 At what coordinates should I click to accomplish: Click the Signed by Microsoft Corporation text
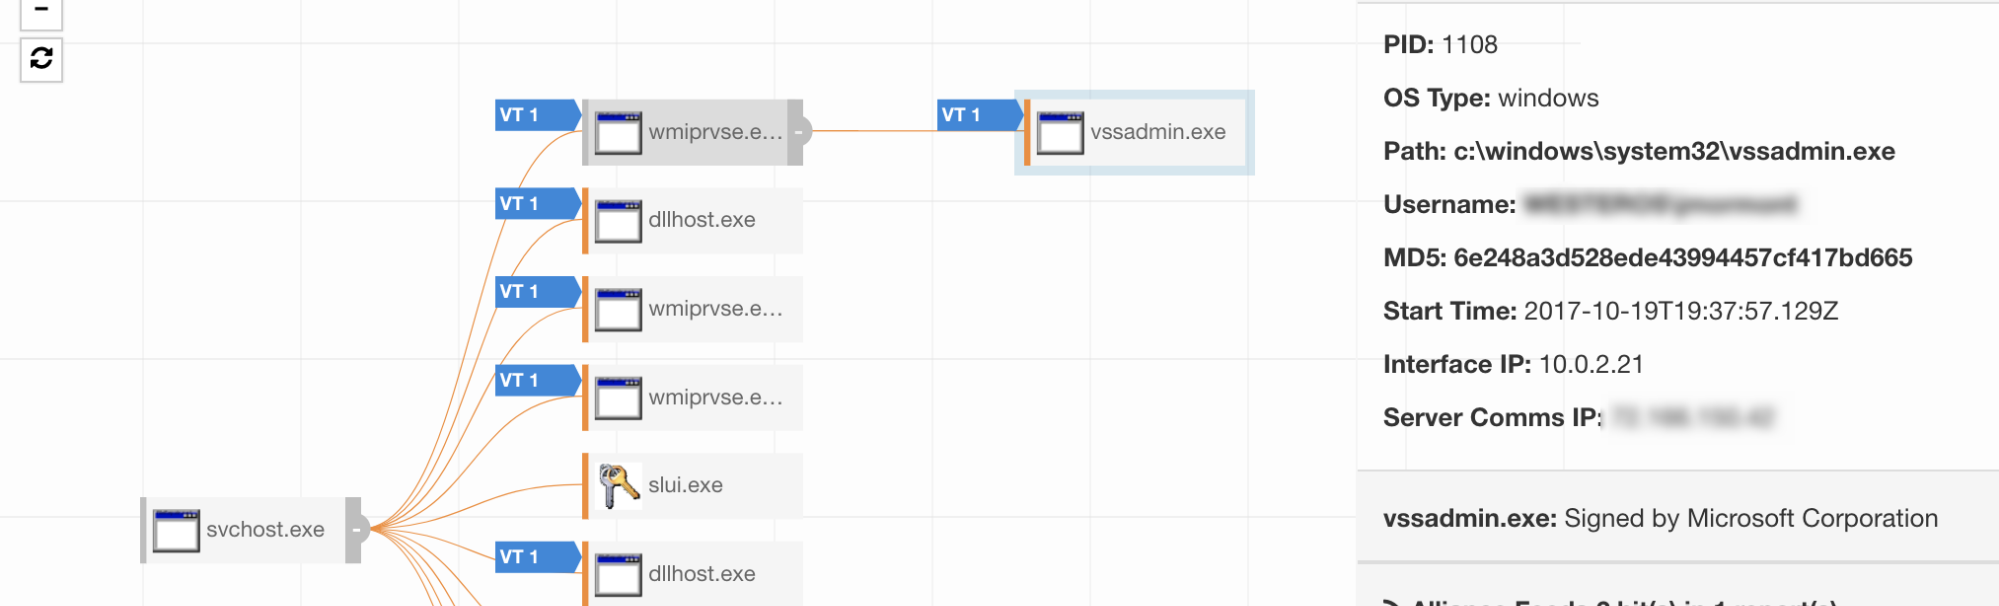click(1750, 518)
